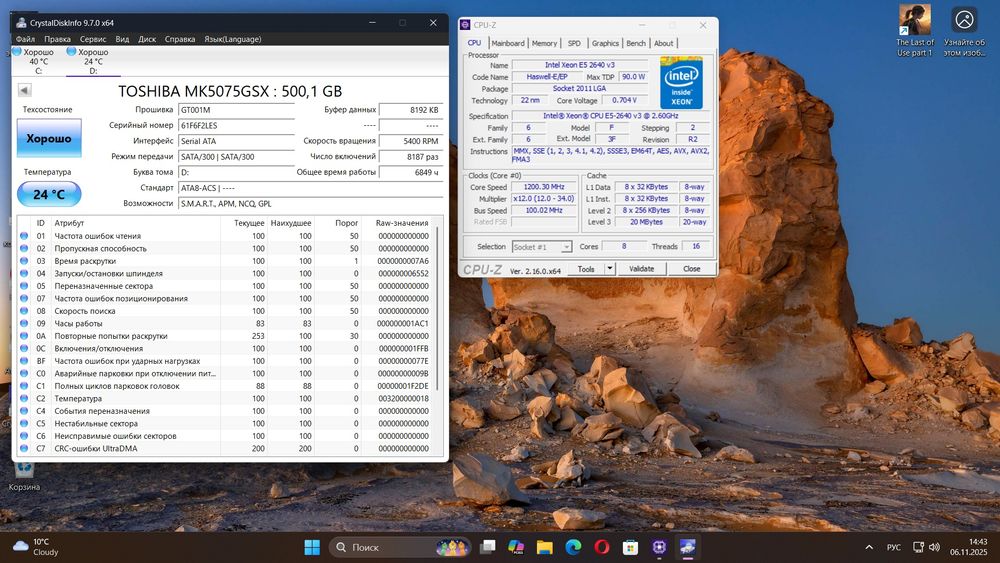The image size is (1000, 563).
Task: Click the blue Хорошо health status button
Action: 48,139
